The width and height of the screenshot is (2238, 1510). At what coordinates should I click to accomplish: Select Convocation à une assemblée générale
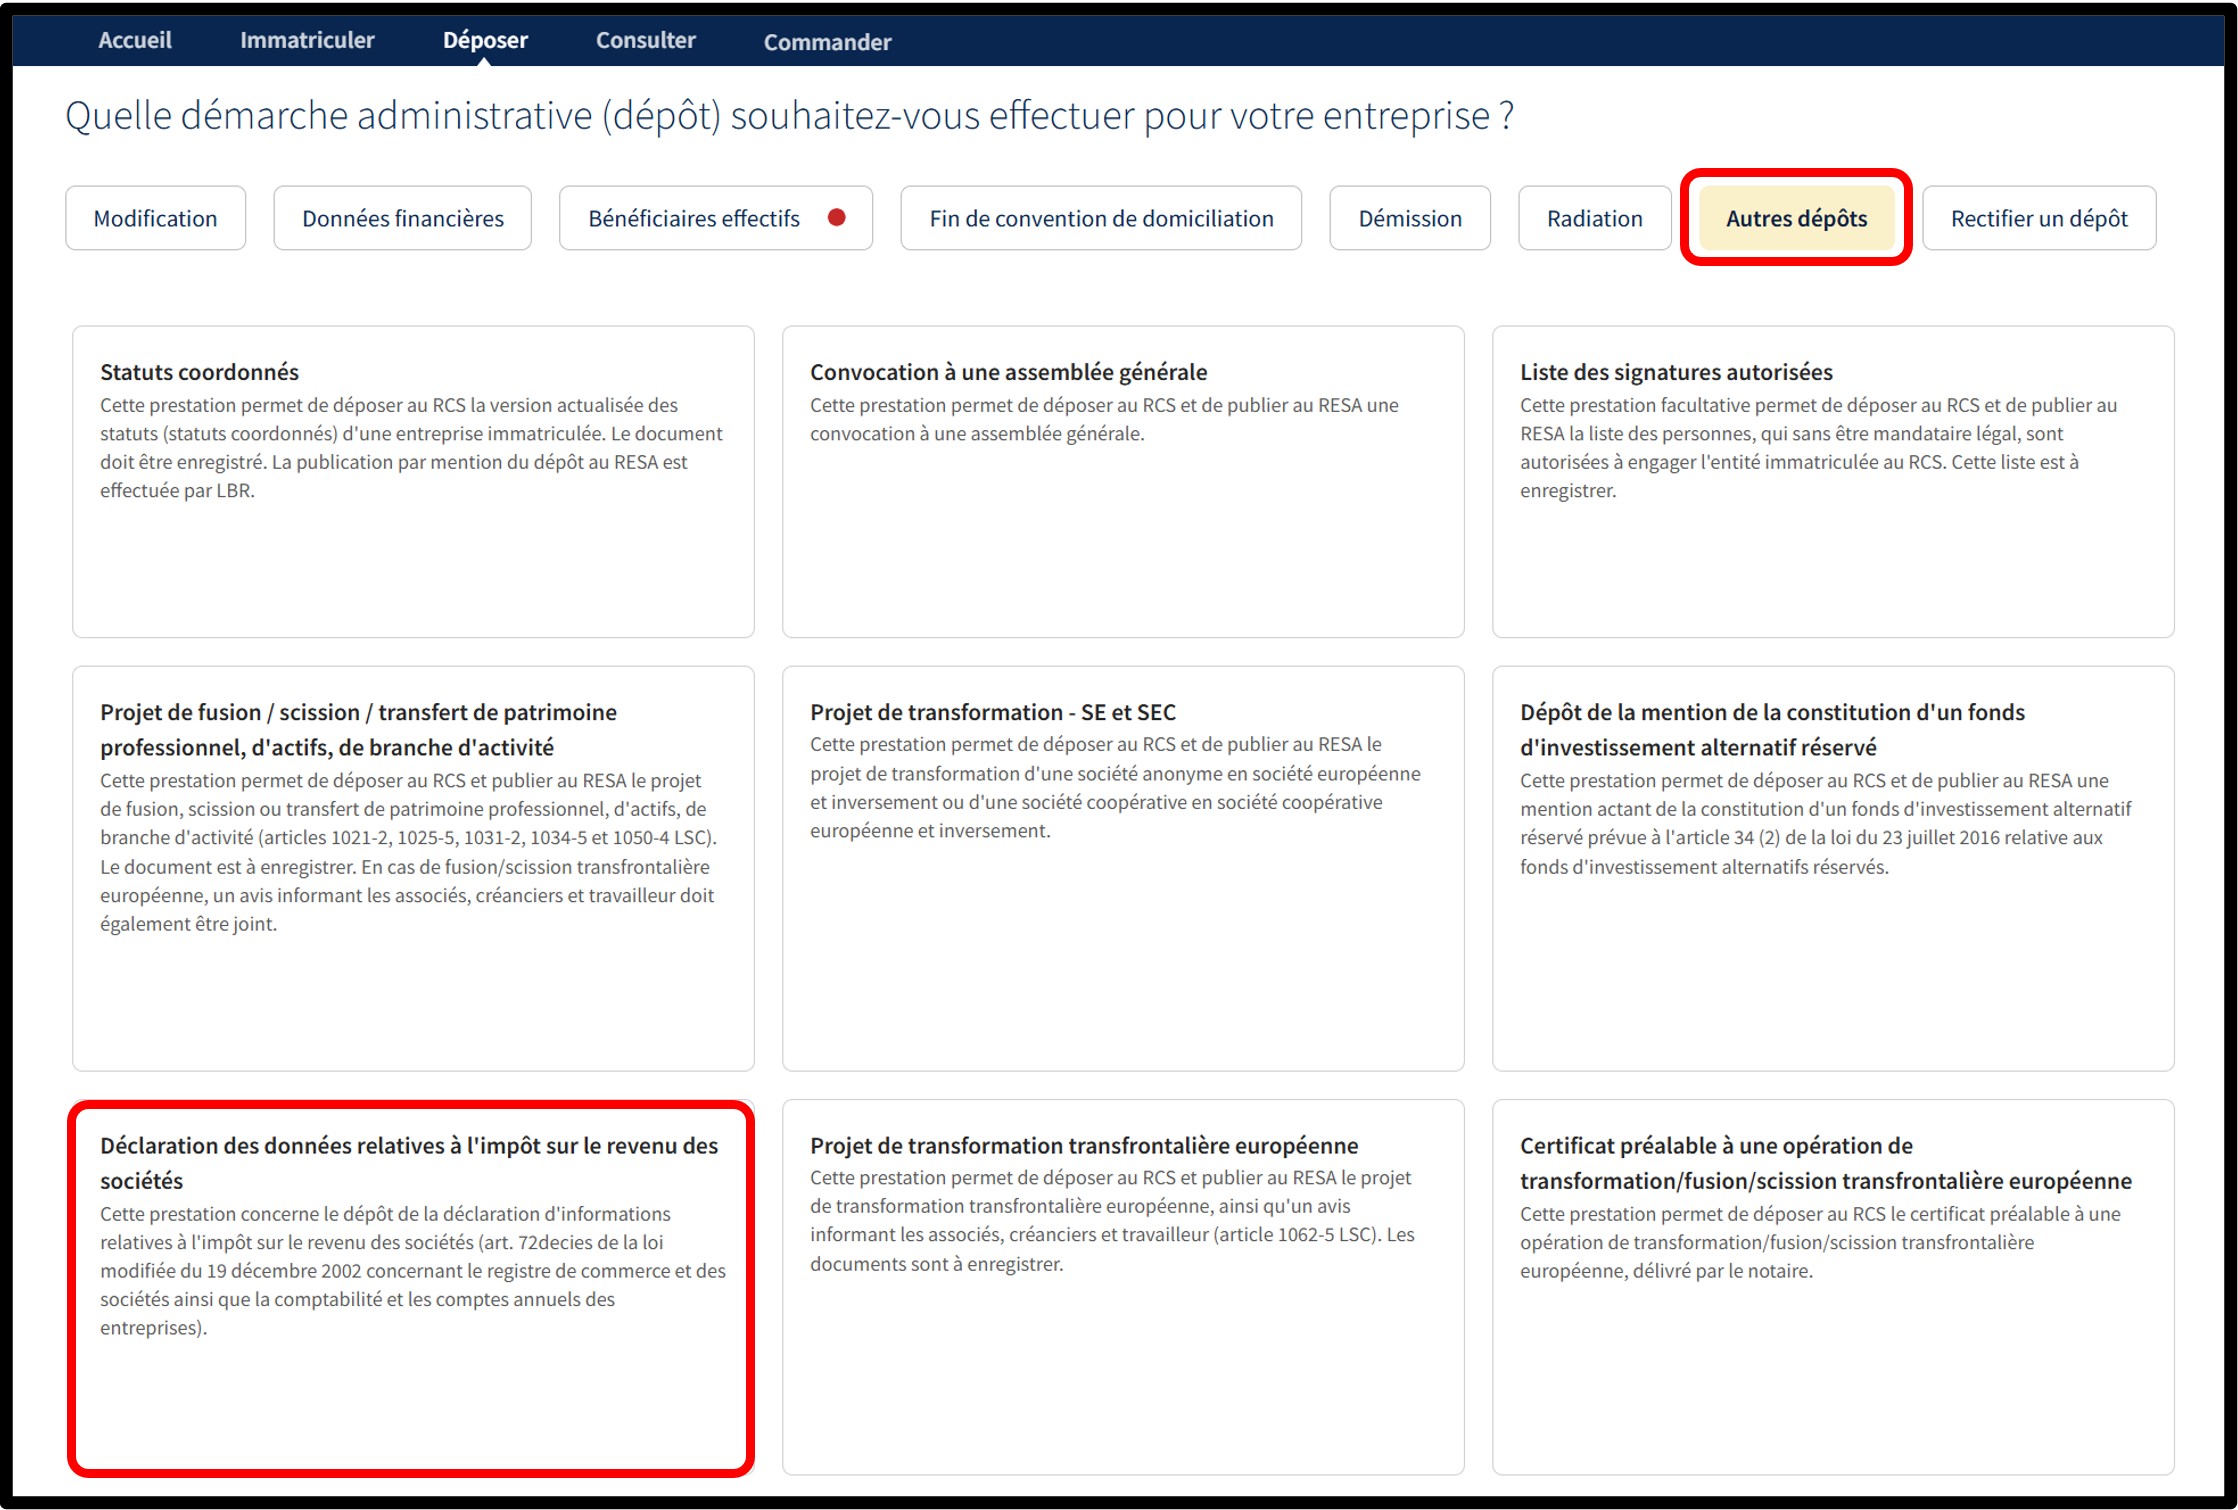[x=1122, y=481]
